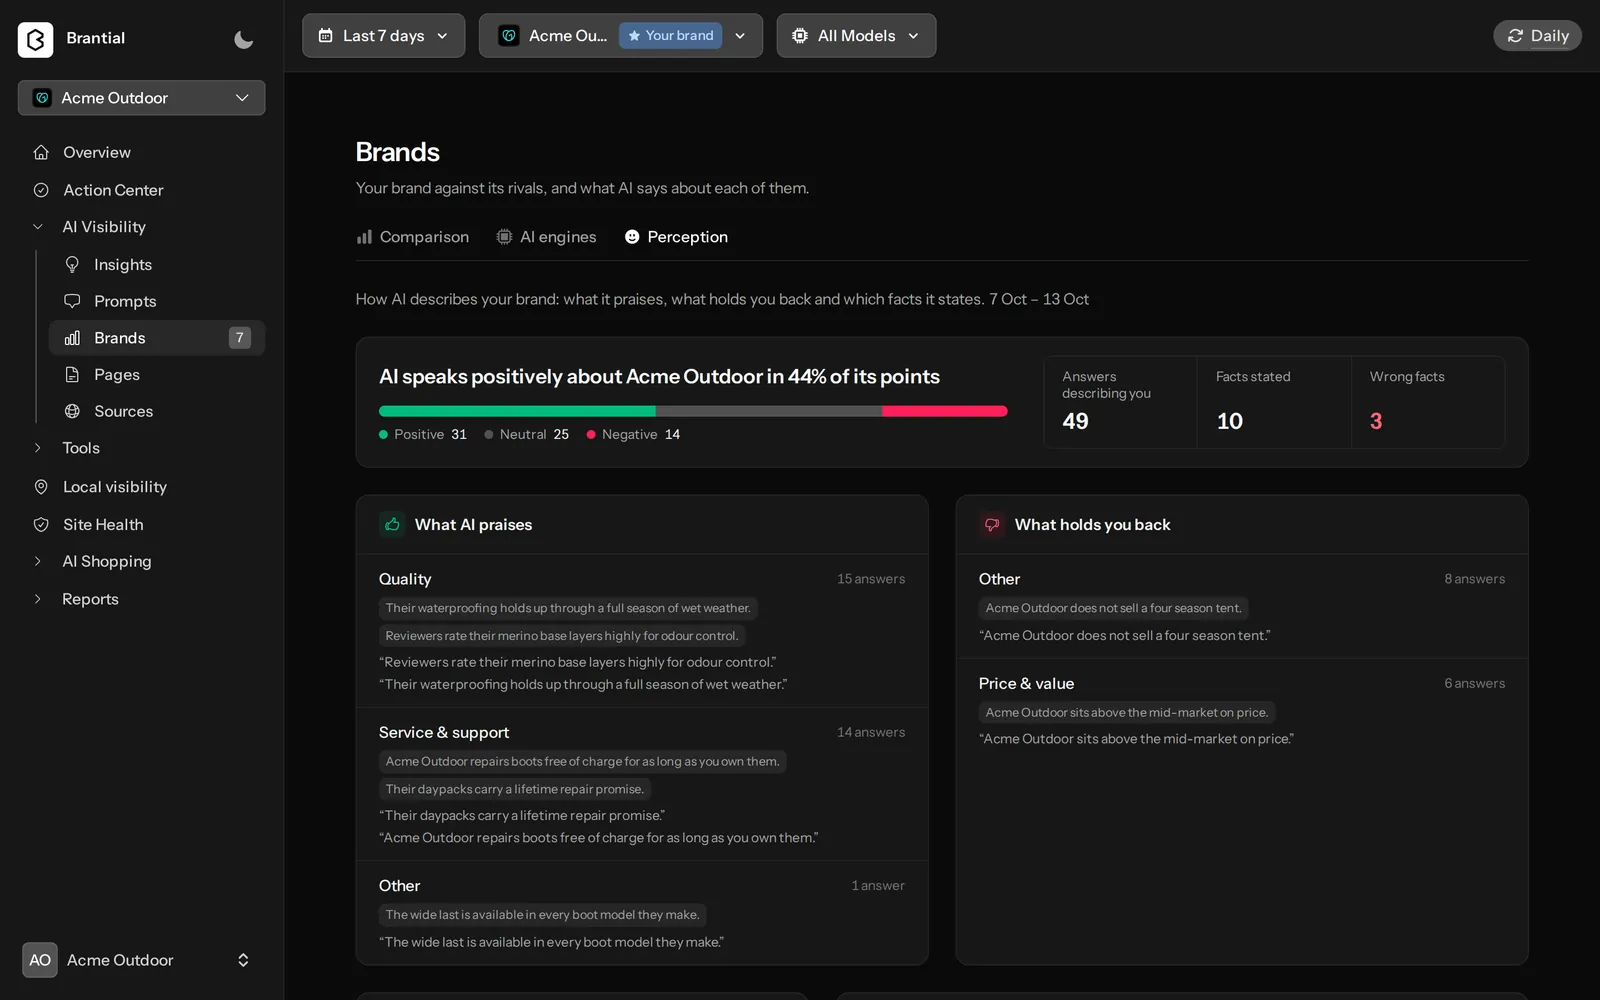1600x1000 pixels.
Task: Open Local visibility pin icon
Action: tap(41, 487)
